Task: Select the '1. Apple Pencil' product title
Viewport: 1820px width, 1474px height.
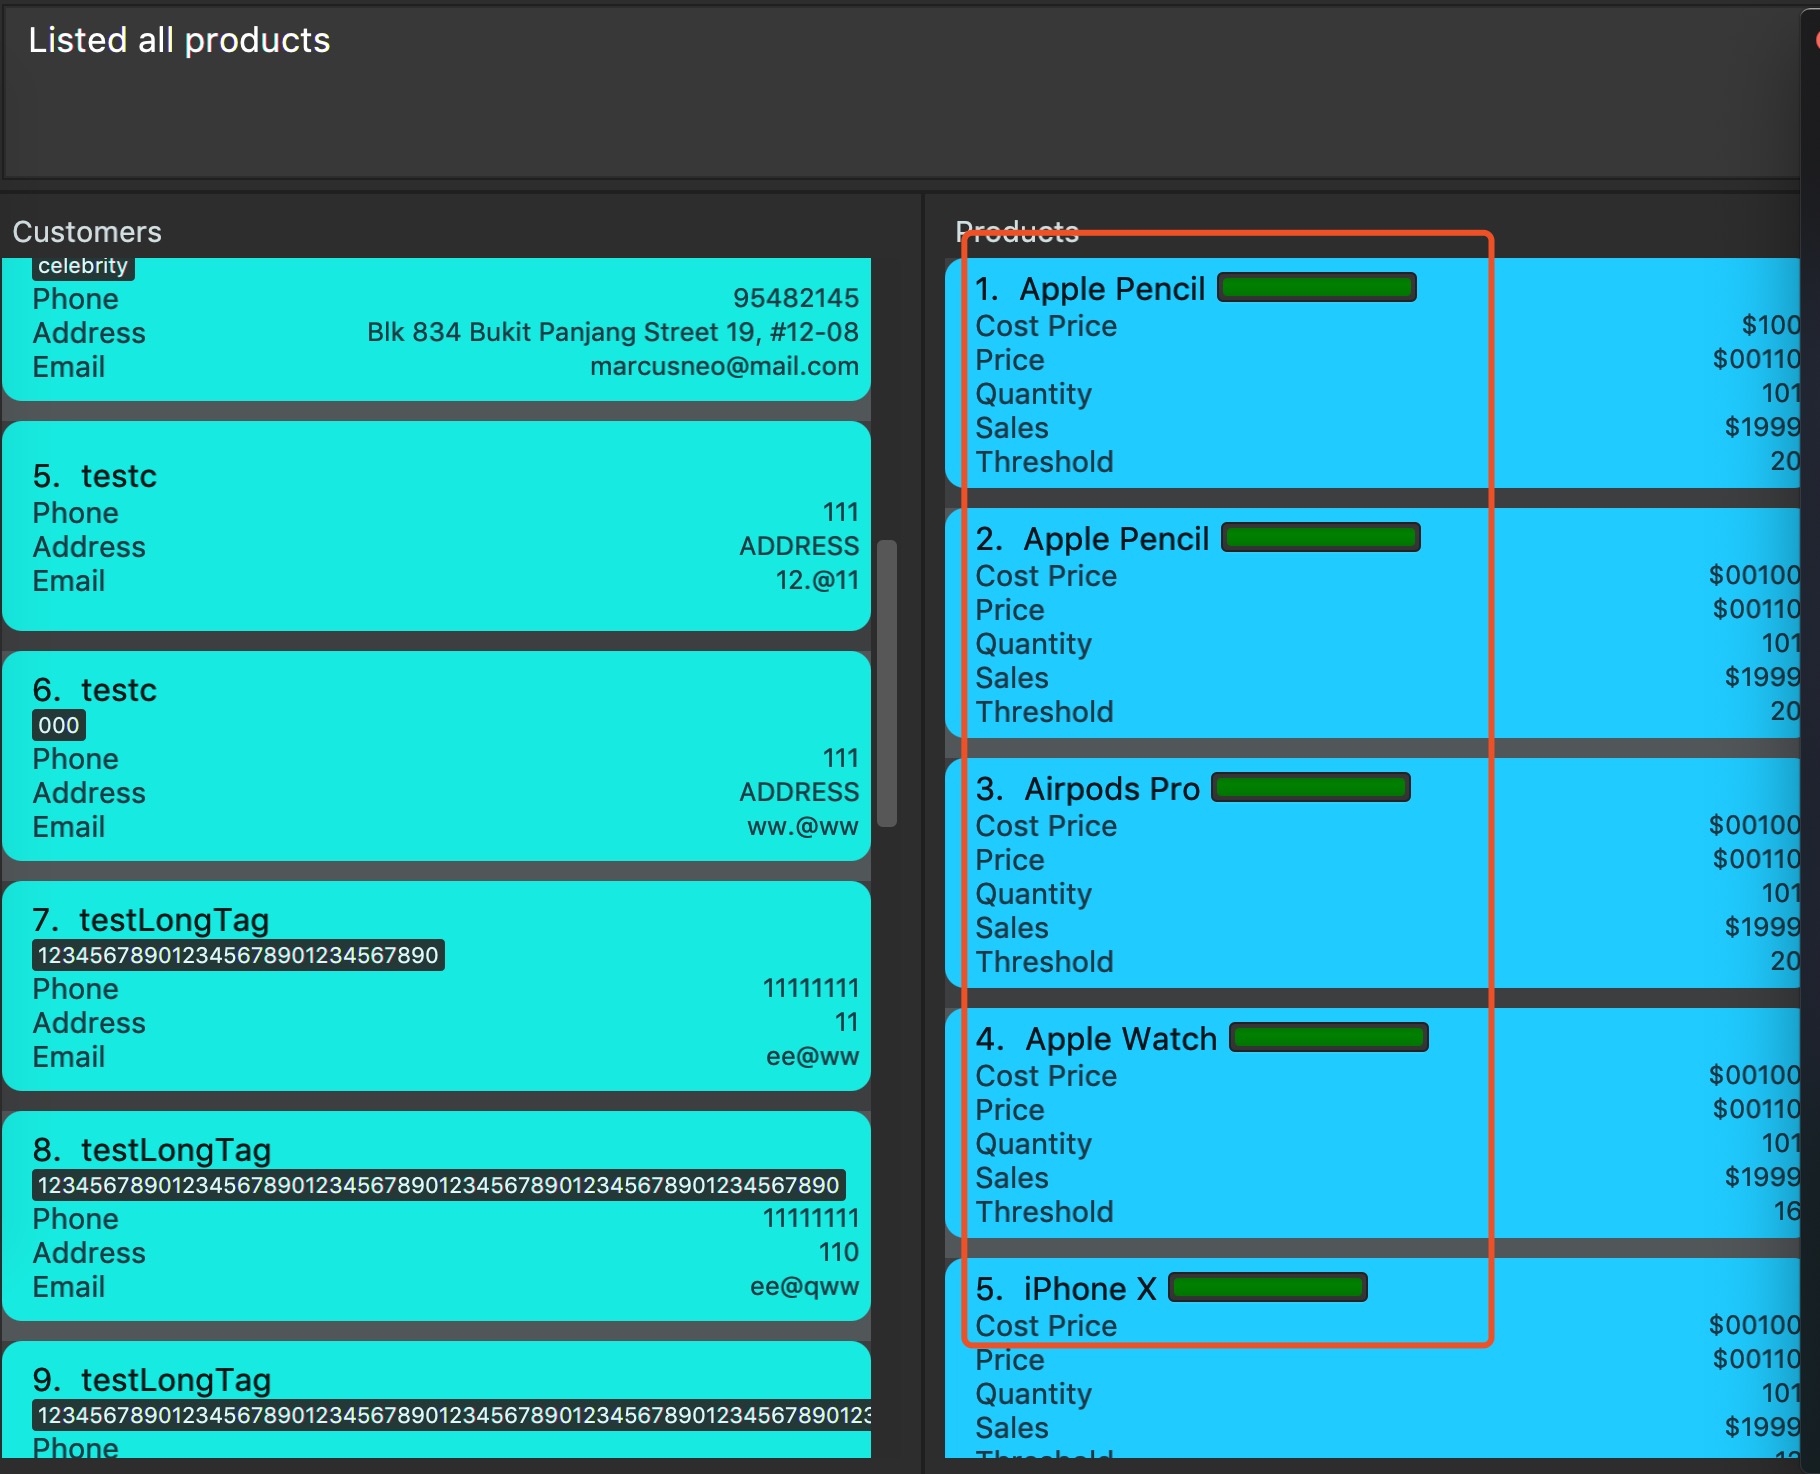Action: coord(1090,289)
